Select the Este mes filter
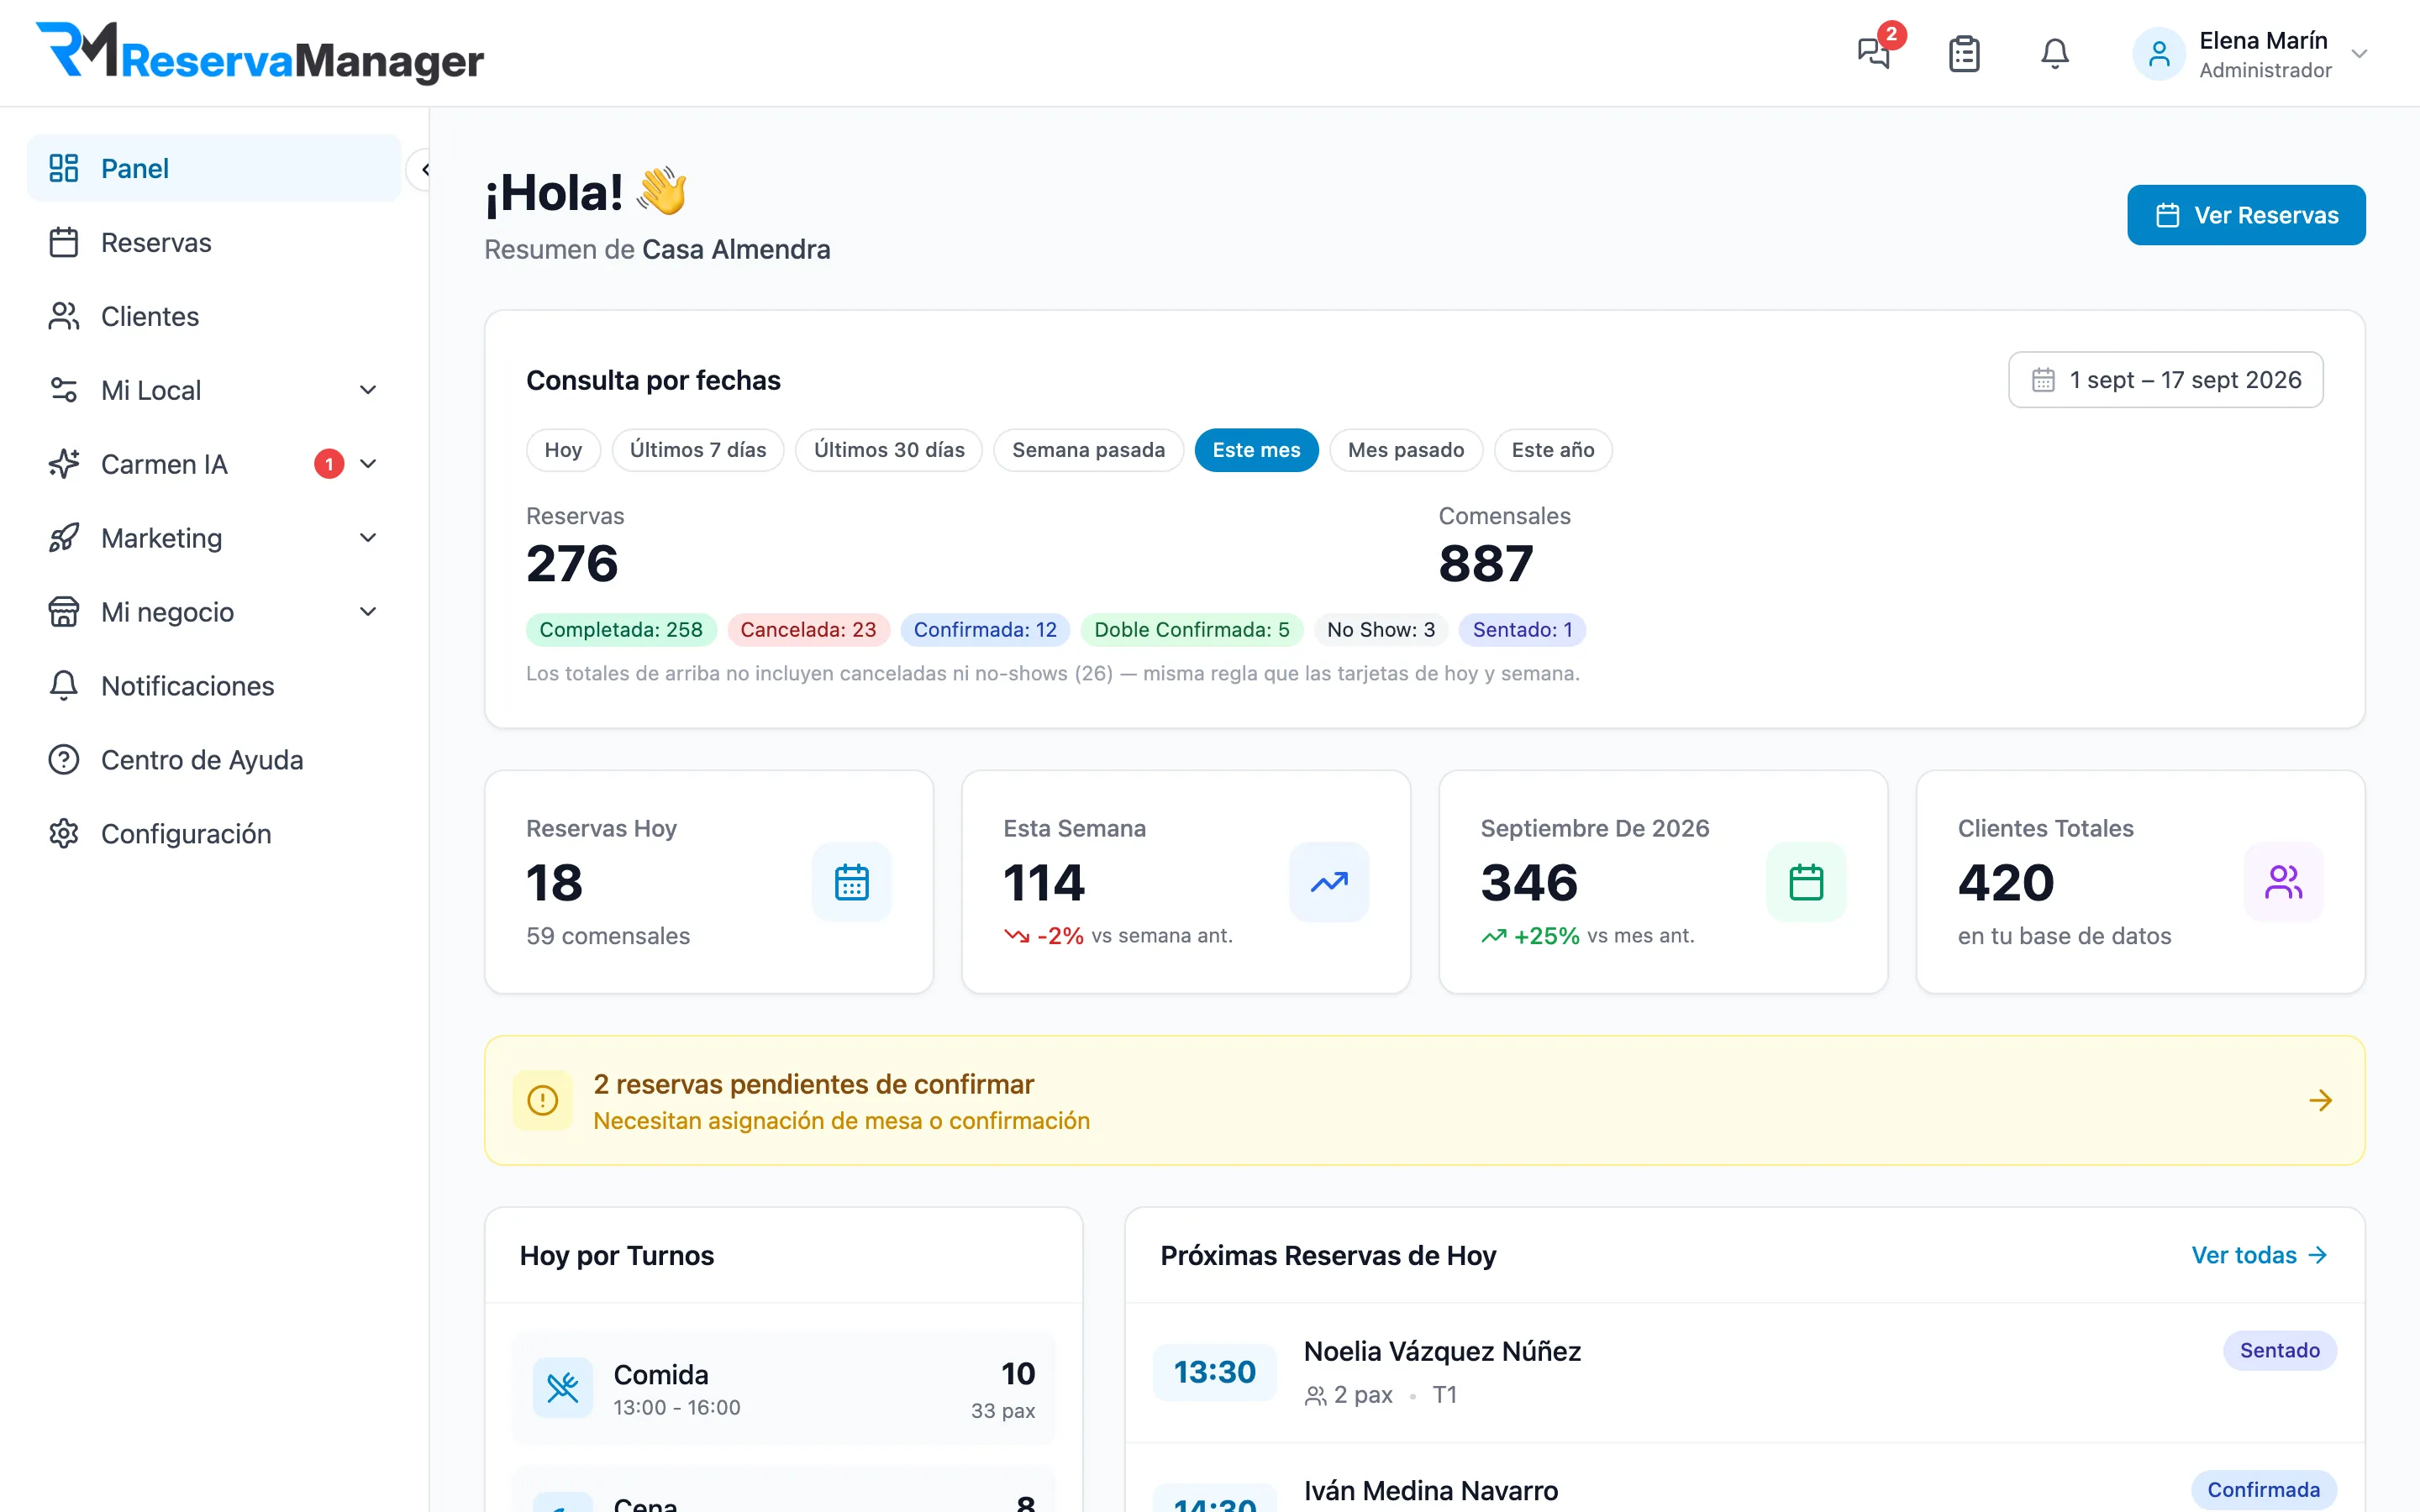The height and width of the screenshot is (1512, 2420). coord(1256,450)
